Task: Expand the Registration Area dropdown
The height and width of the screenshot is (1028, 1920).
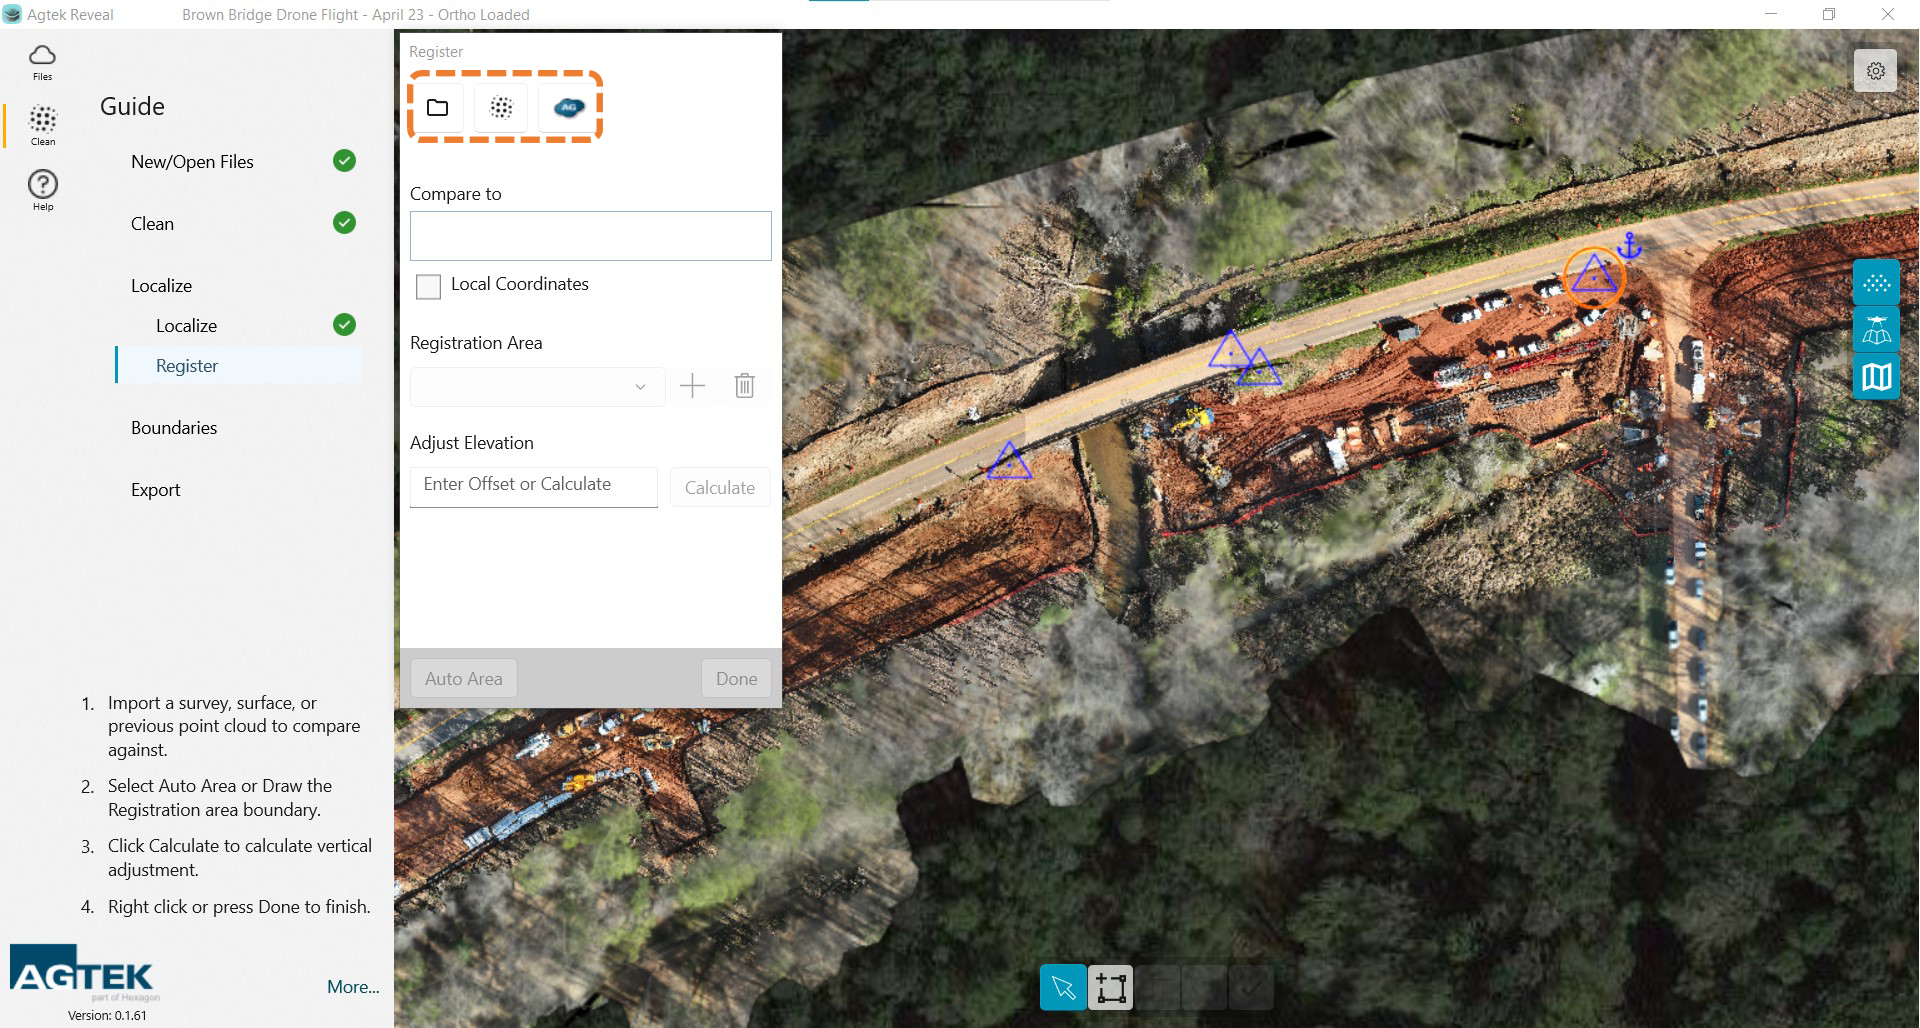Action: pyautogui.click(x=537, y=387)
